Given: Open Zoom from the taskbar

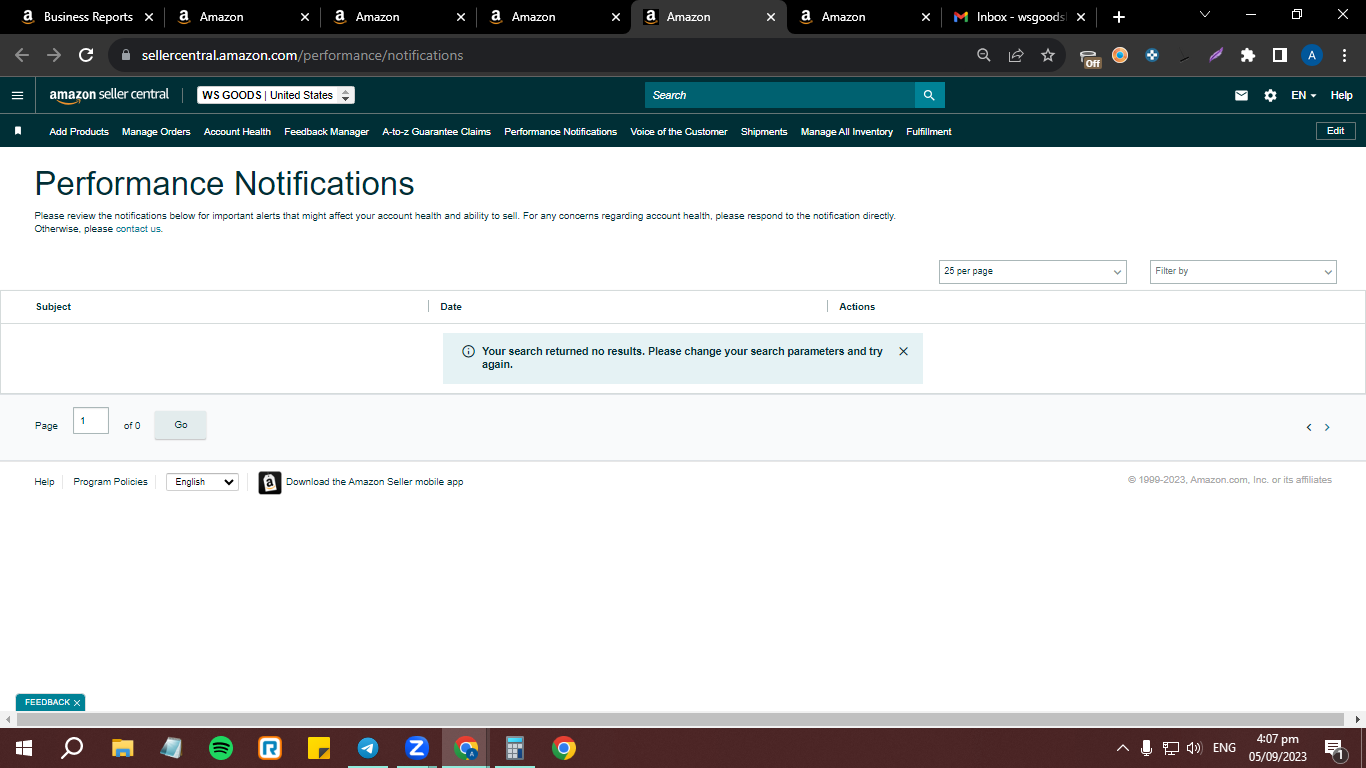Looking at the screenshot, I should (x=417, y=748).
